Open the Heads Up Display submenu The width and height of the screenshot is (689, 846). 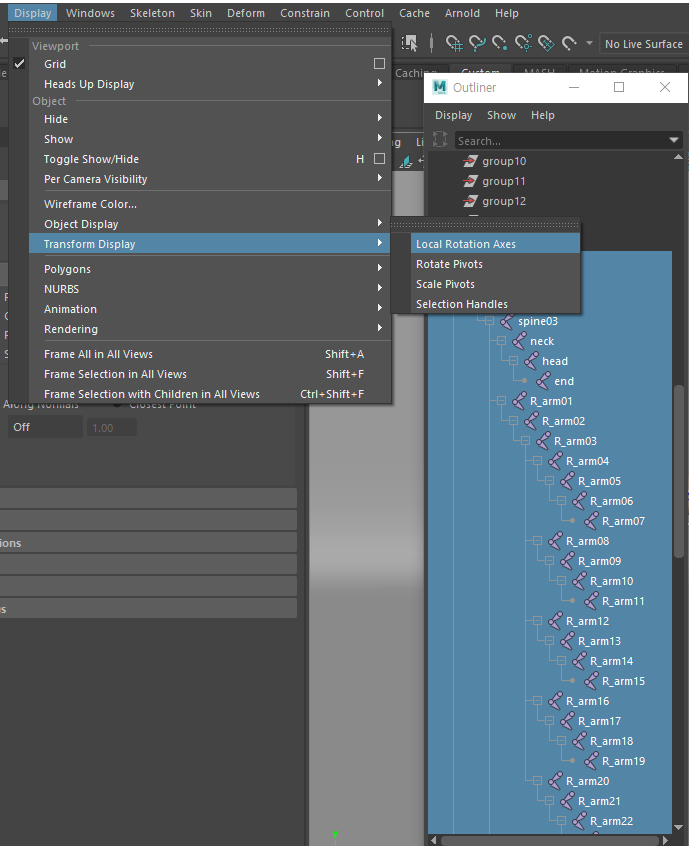pyautogui.click(x=210, y=84)
